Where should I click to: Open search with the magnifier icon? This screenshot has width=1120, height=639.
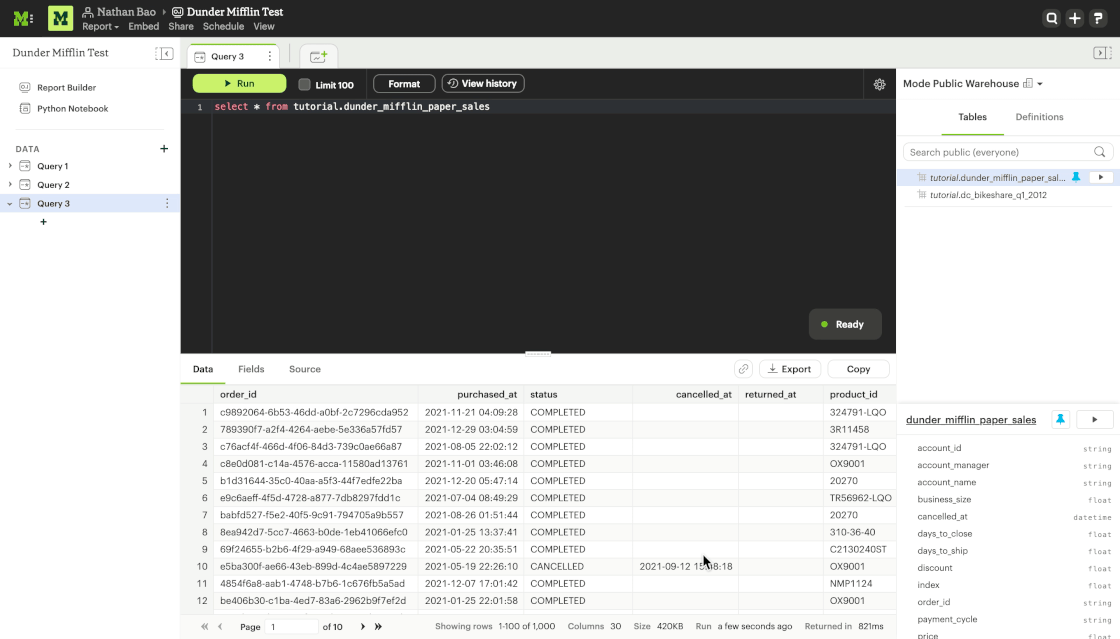[1051, 19]
